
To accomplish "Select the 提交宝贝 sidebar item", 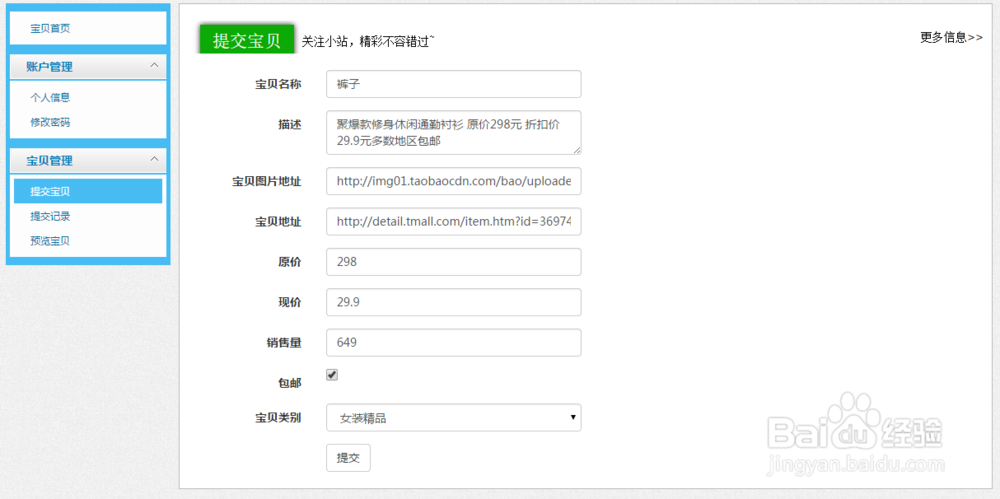I will tap(88, 191).
